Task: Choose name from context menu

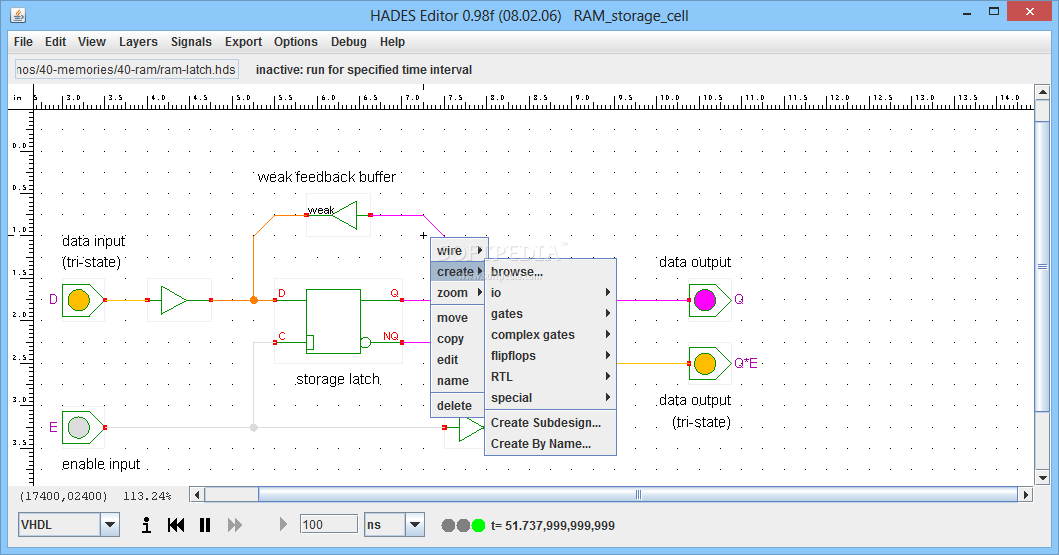Action: tap(459, 380)
